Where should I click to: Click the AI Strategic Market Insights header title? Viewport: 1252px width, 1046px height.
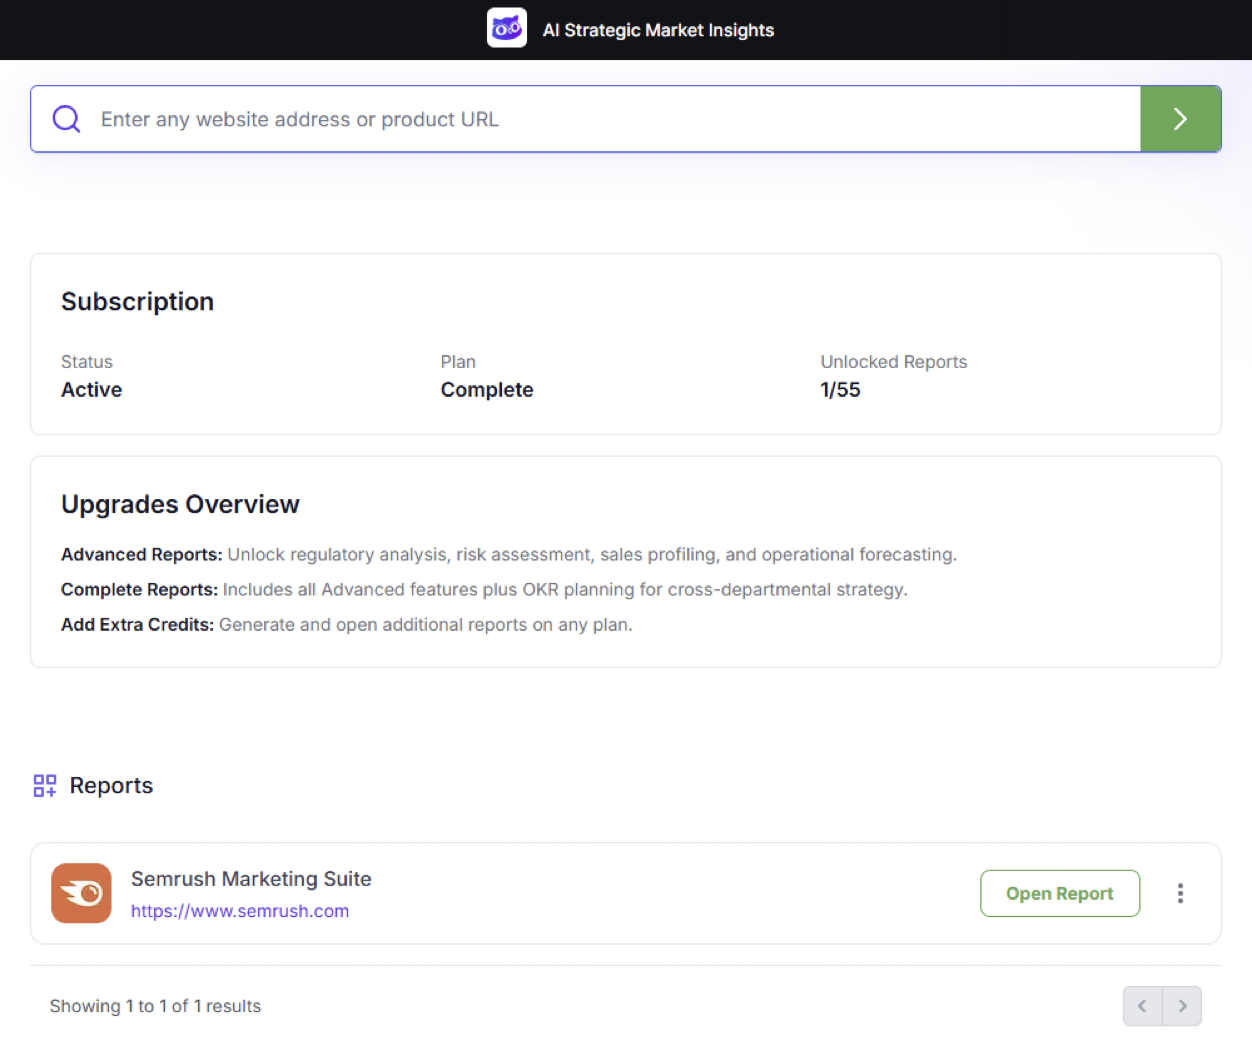point(658,30)
